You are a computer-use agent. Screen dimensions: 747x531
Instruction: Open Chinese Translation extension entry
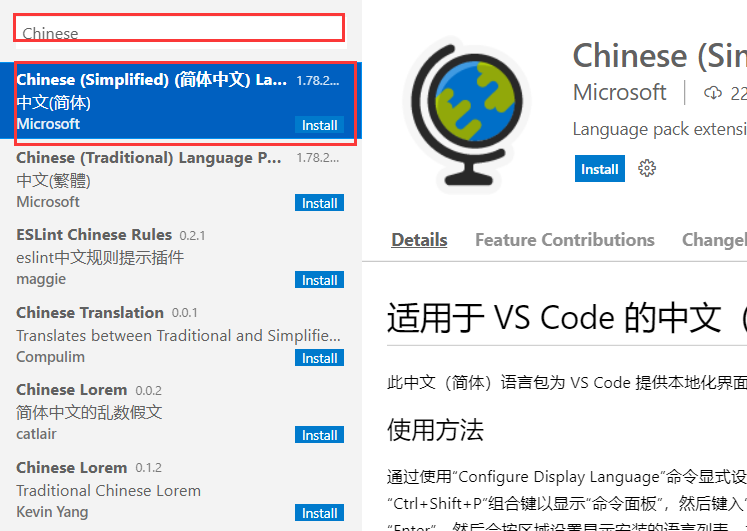(181, 333)
